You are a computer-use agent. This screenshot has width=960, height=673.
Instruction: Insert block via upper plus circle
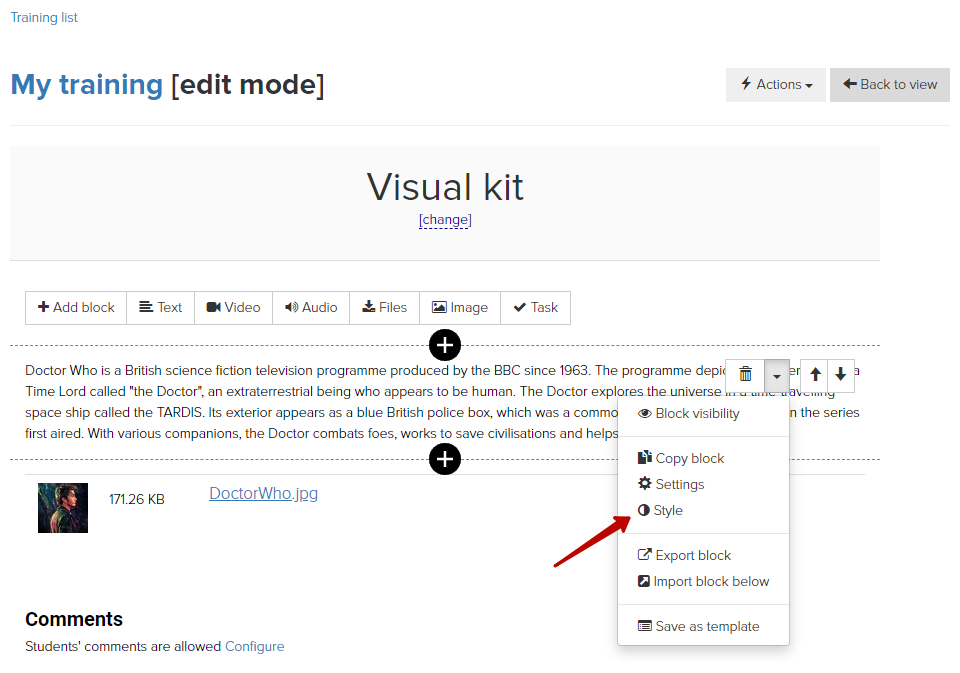pos(445,345)
